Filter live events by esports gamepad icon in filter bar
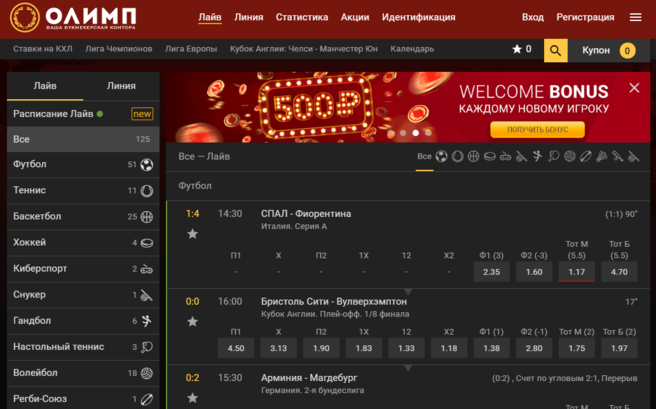The width and height of the screenshot is (656, 409). (x=505, y=157)
